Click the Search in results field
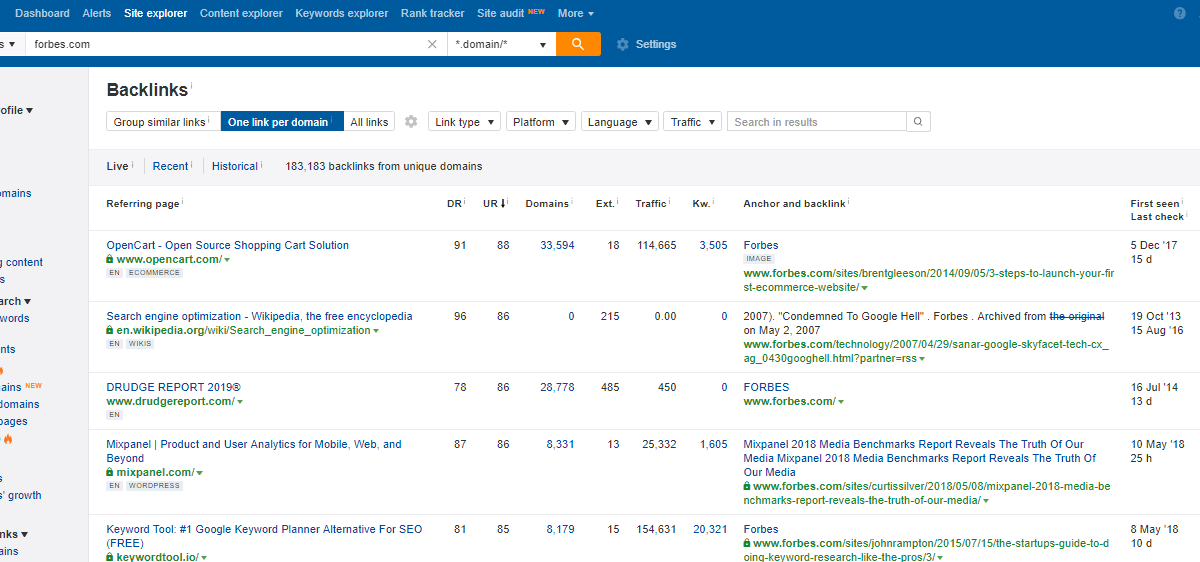 (x=817, y=122)
